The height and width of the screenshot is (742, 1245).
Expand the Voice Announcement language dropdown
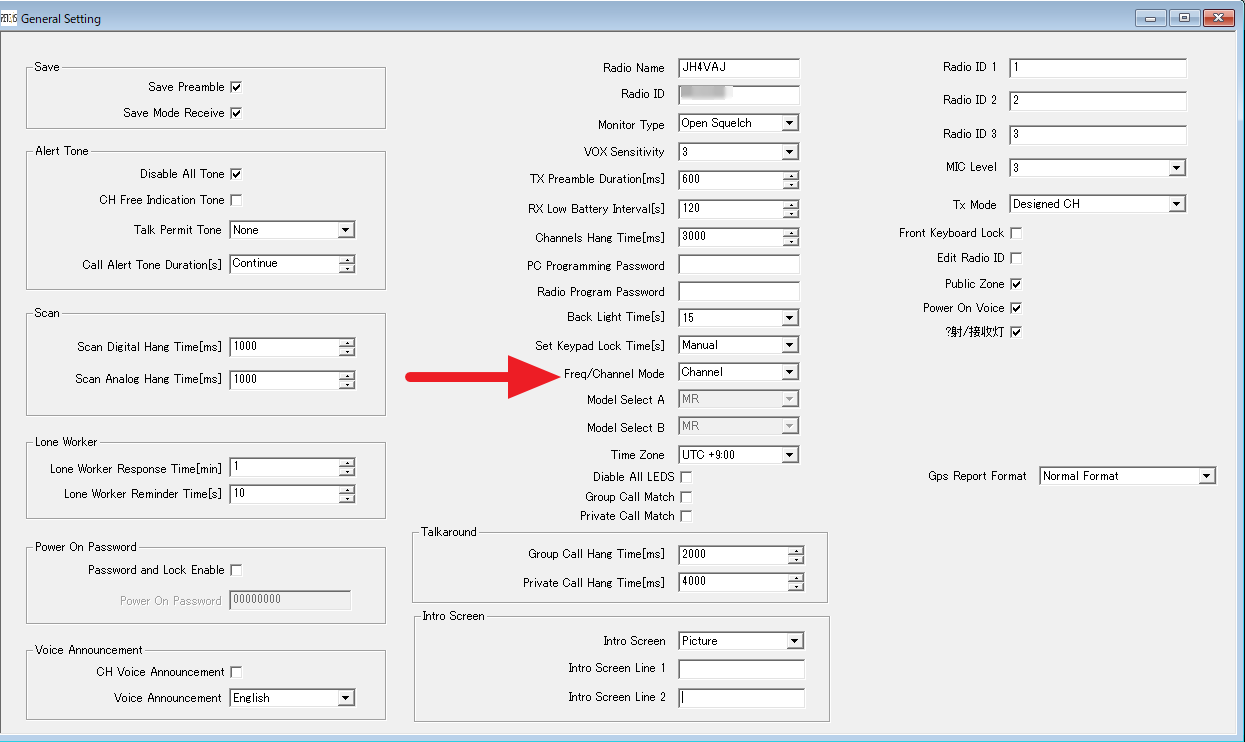pyautogui.click(x=345, y=698)
